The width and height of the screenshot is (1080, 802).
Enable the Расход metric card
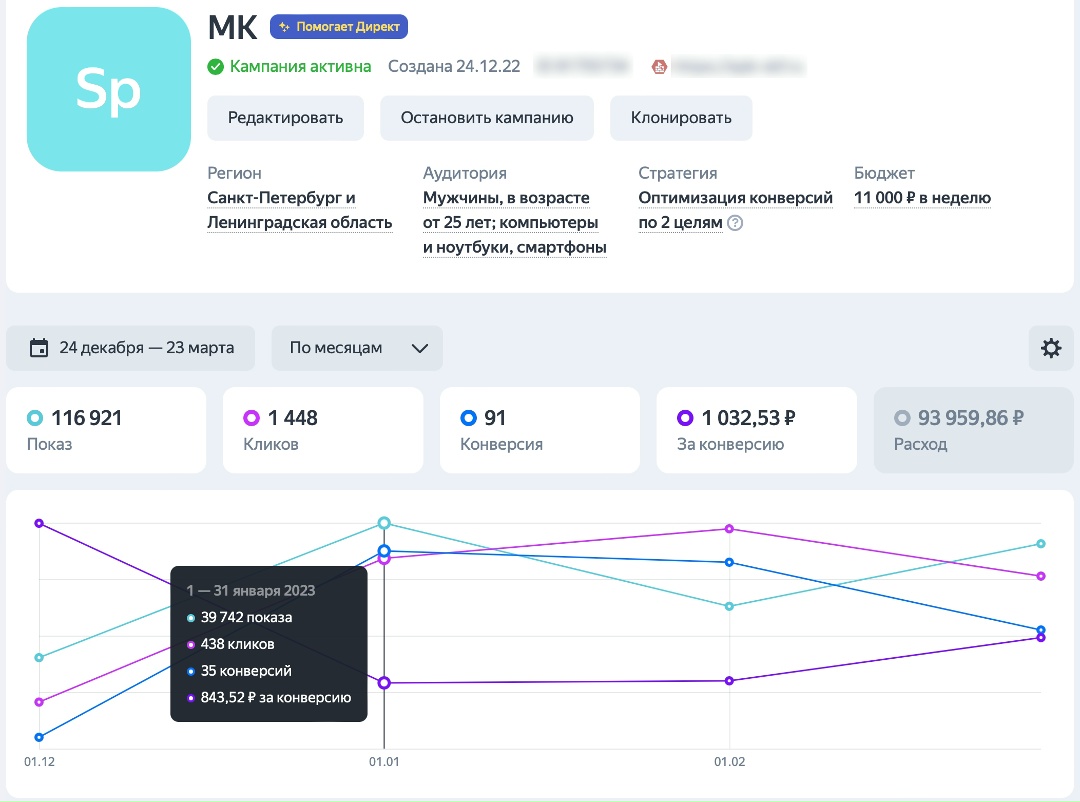point(973,430)
